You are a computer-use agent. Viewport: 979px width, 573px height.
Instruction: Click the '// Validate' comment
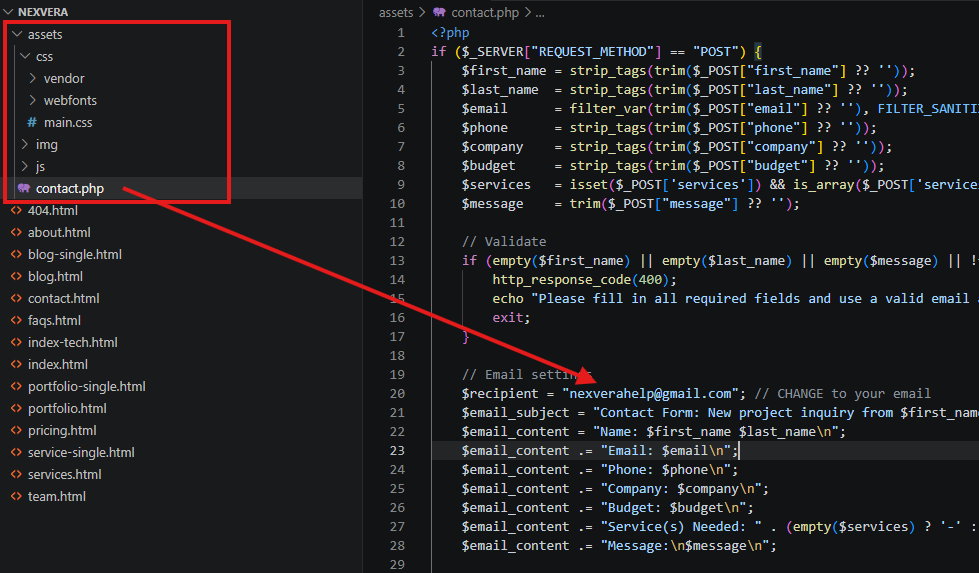tap(504, 242)
